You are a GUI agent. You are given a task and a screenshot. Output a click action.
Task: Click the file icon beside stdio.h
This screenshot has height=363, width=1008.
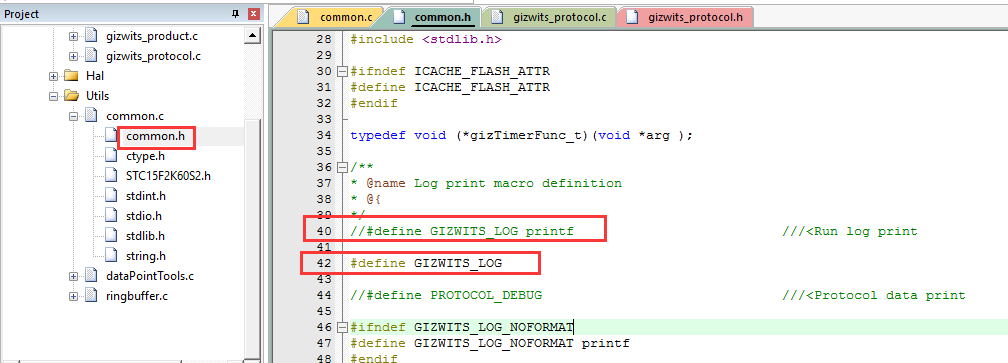pyautogui.click(x=112, y=216)
